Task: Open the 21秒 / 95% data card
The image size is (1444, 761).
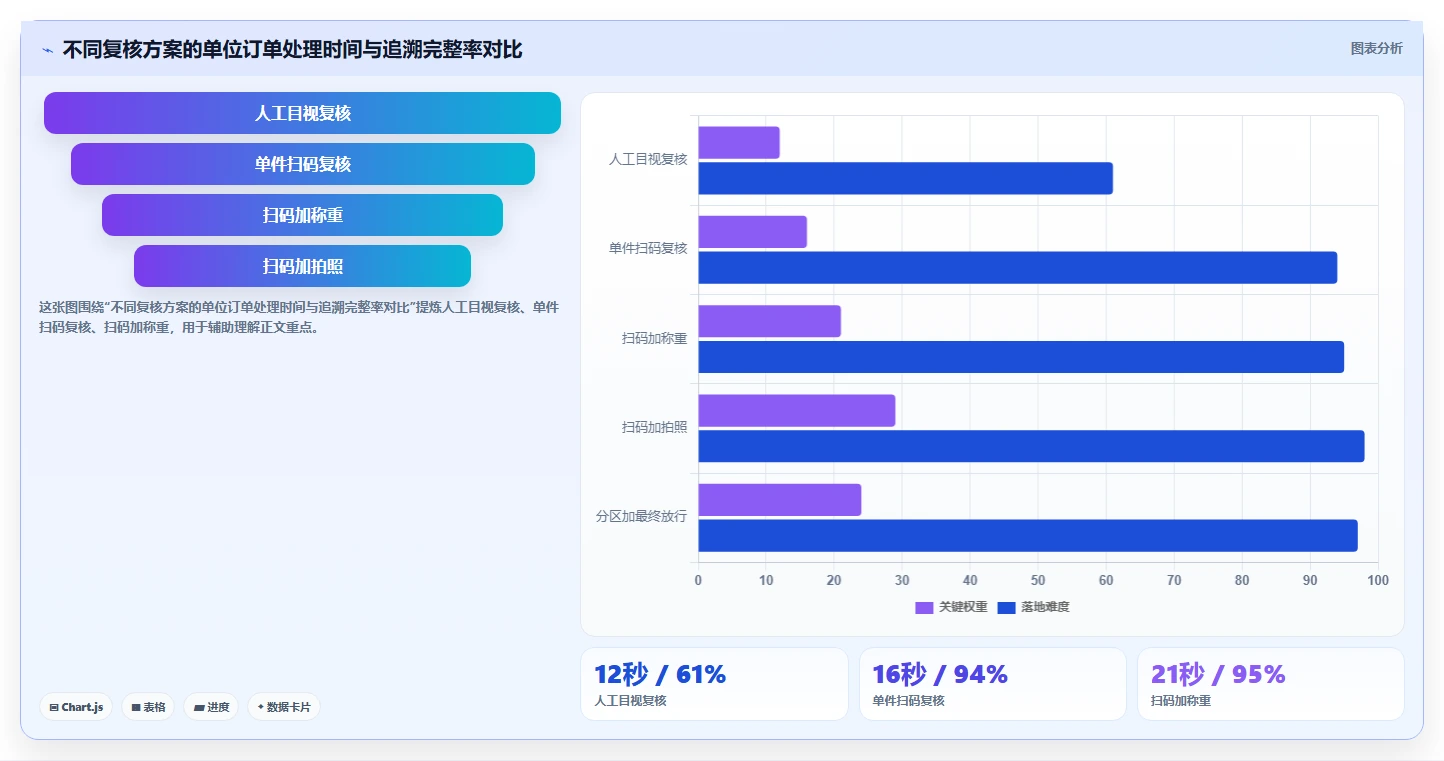Action: pos(1271,684)
